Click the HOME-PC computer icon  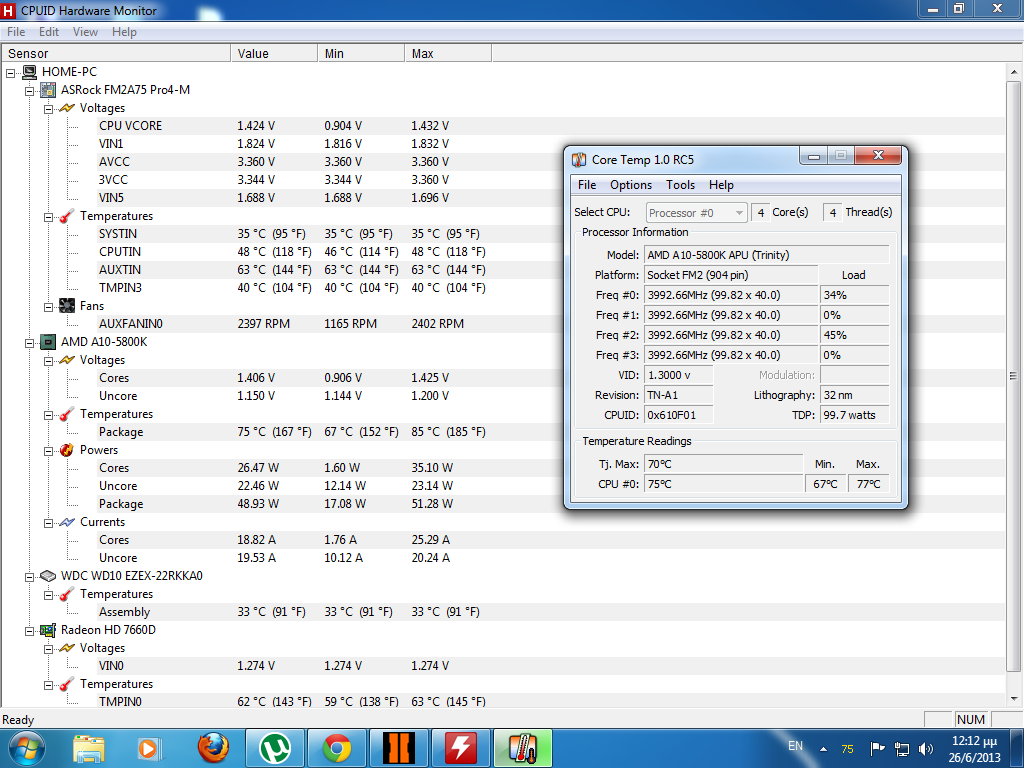tap(29, 72)
